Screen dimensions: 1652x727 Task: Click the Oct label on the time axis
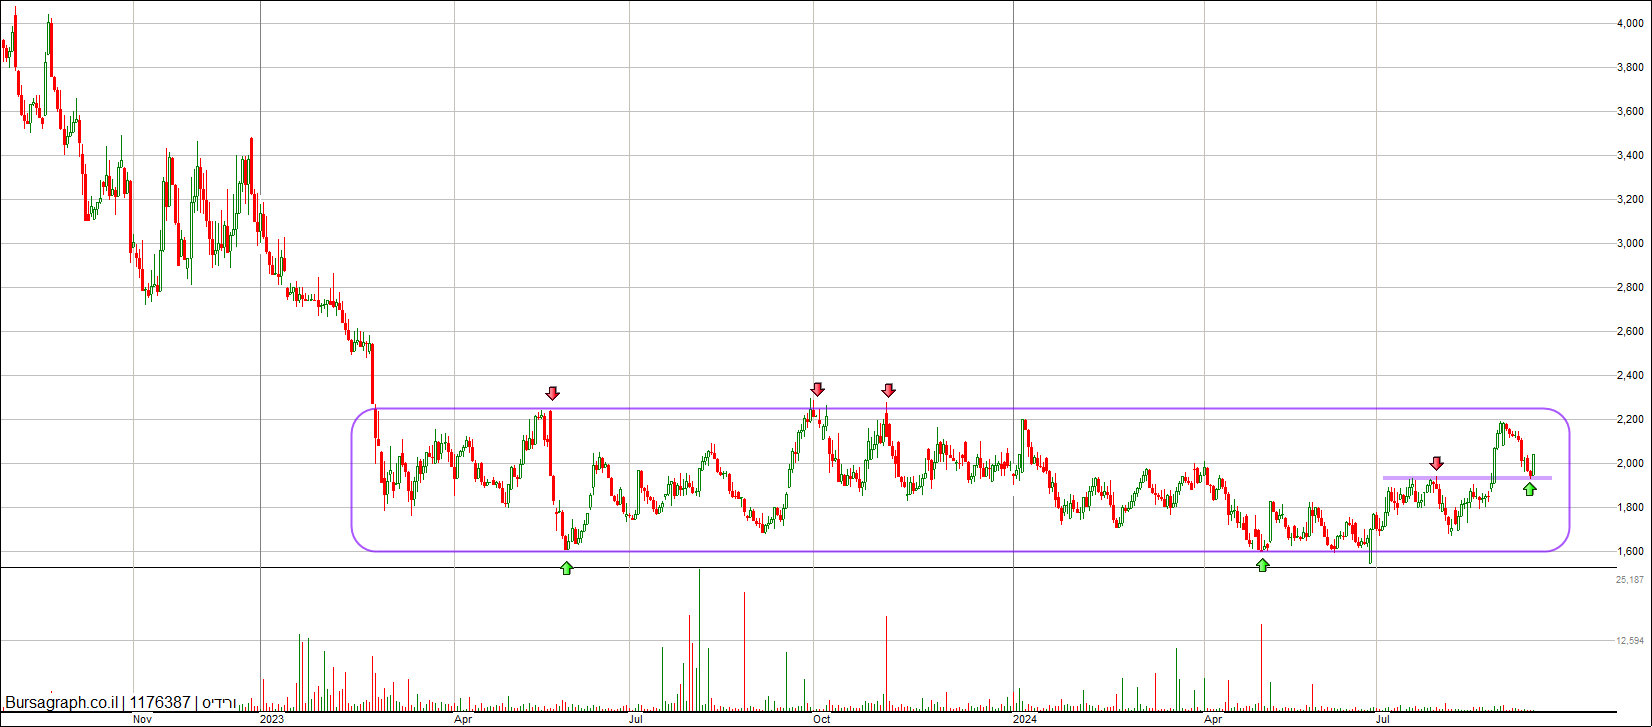(x=821, y=719)
